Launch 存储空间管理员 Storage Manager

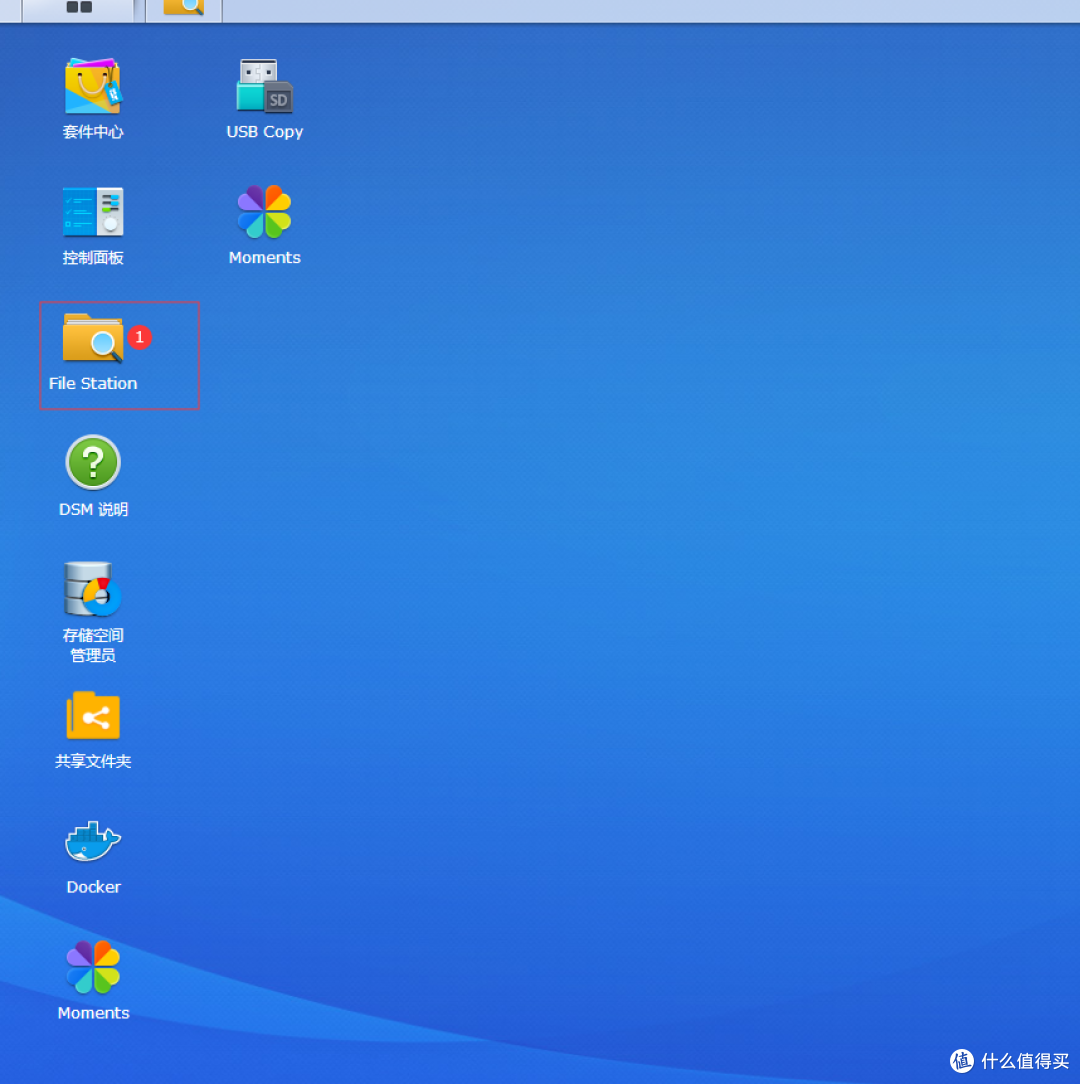pos(93,589)
